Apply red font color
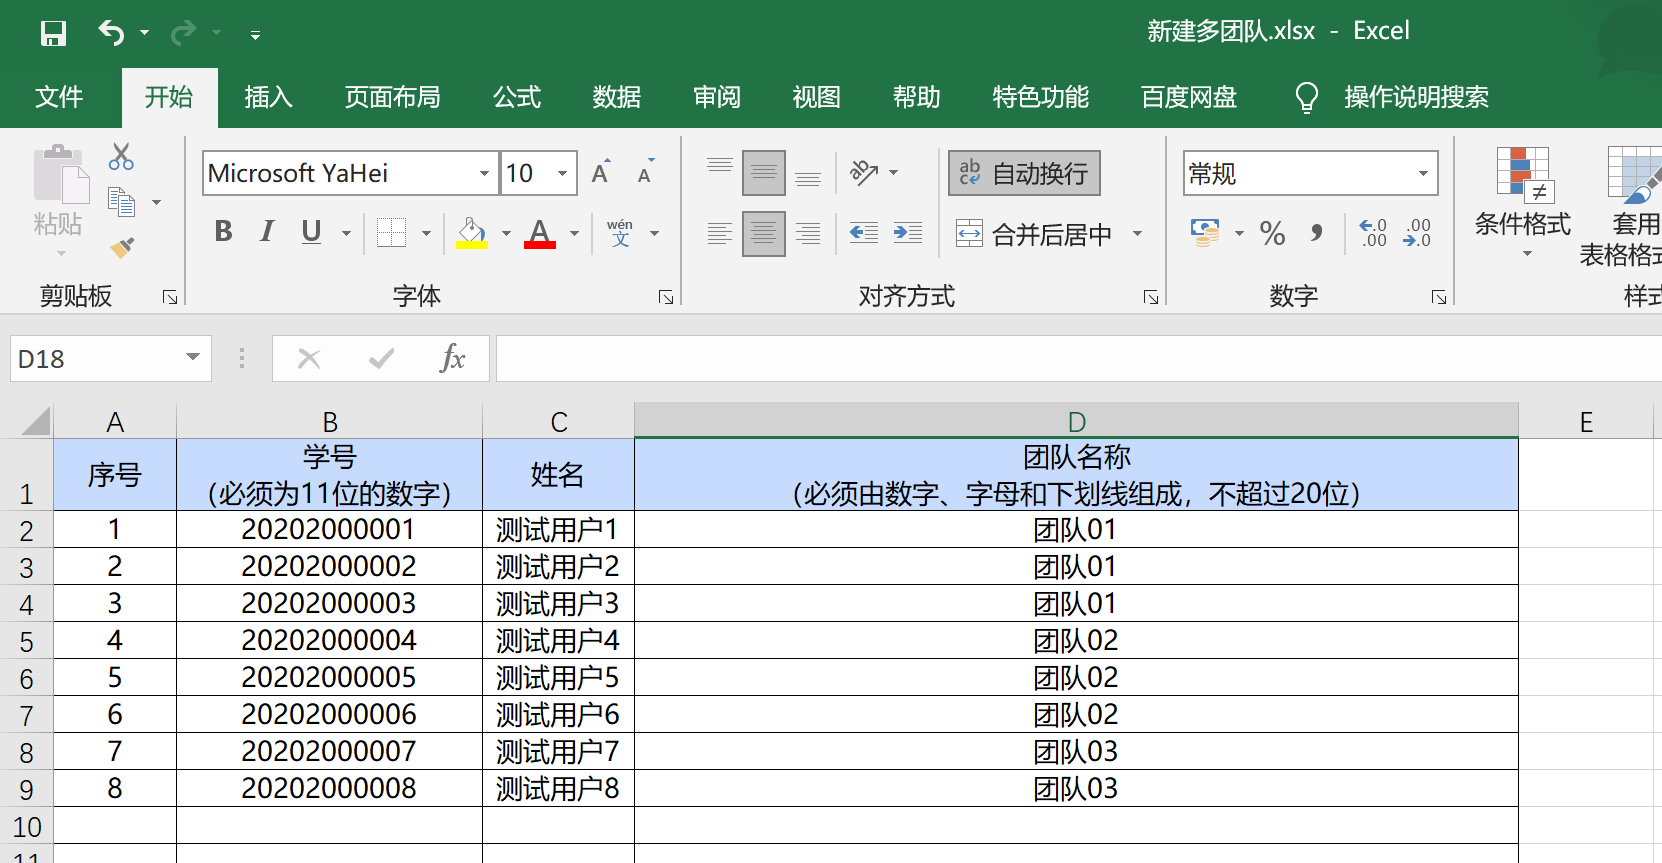This screenshot has width=1662, height=863. [x=540, y=233]
